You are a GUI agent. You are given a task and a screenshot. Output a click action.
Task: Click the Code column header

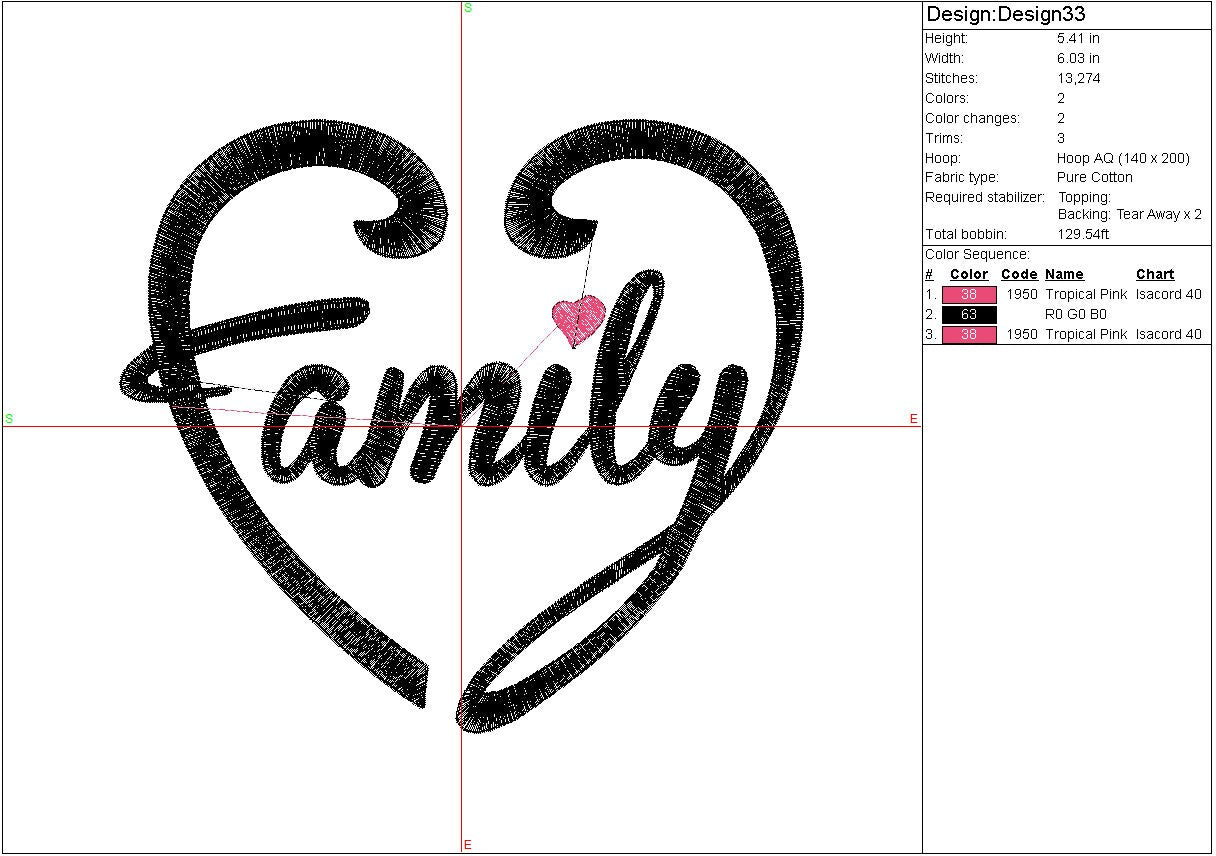pos(1018,275)
